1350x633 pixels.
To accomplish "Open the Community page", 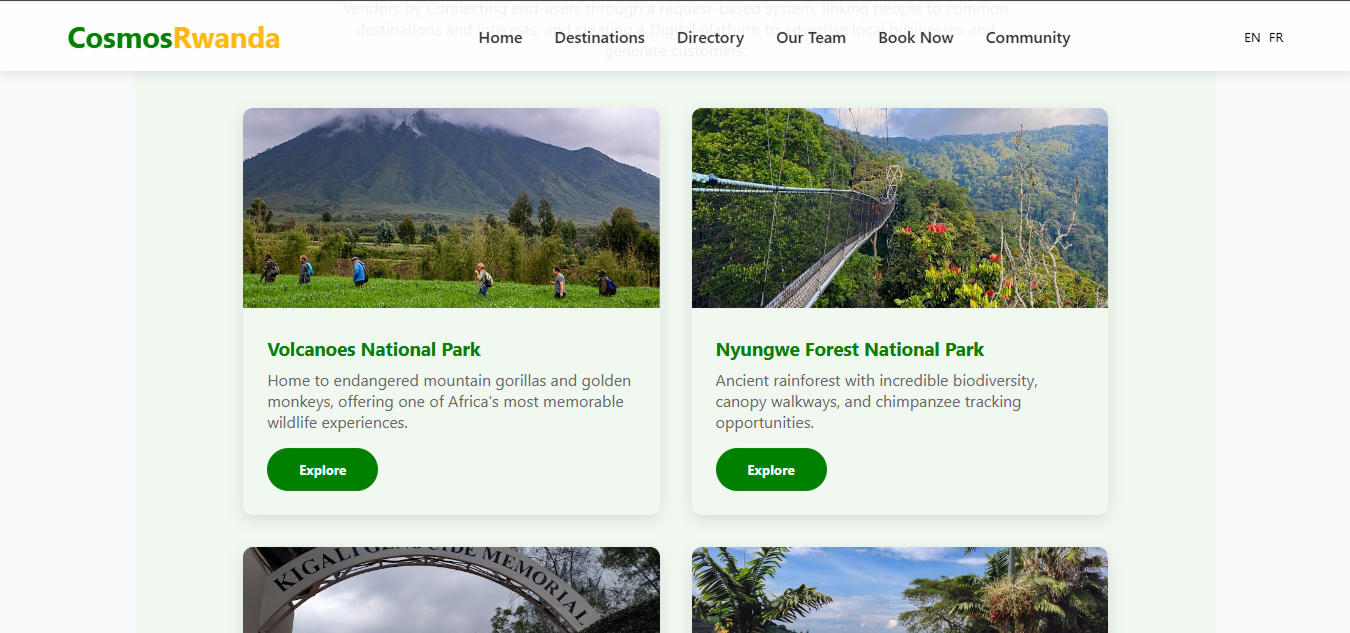I will [1027, 38].
